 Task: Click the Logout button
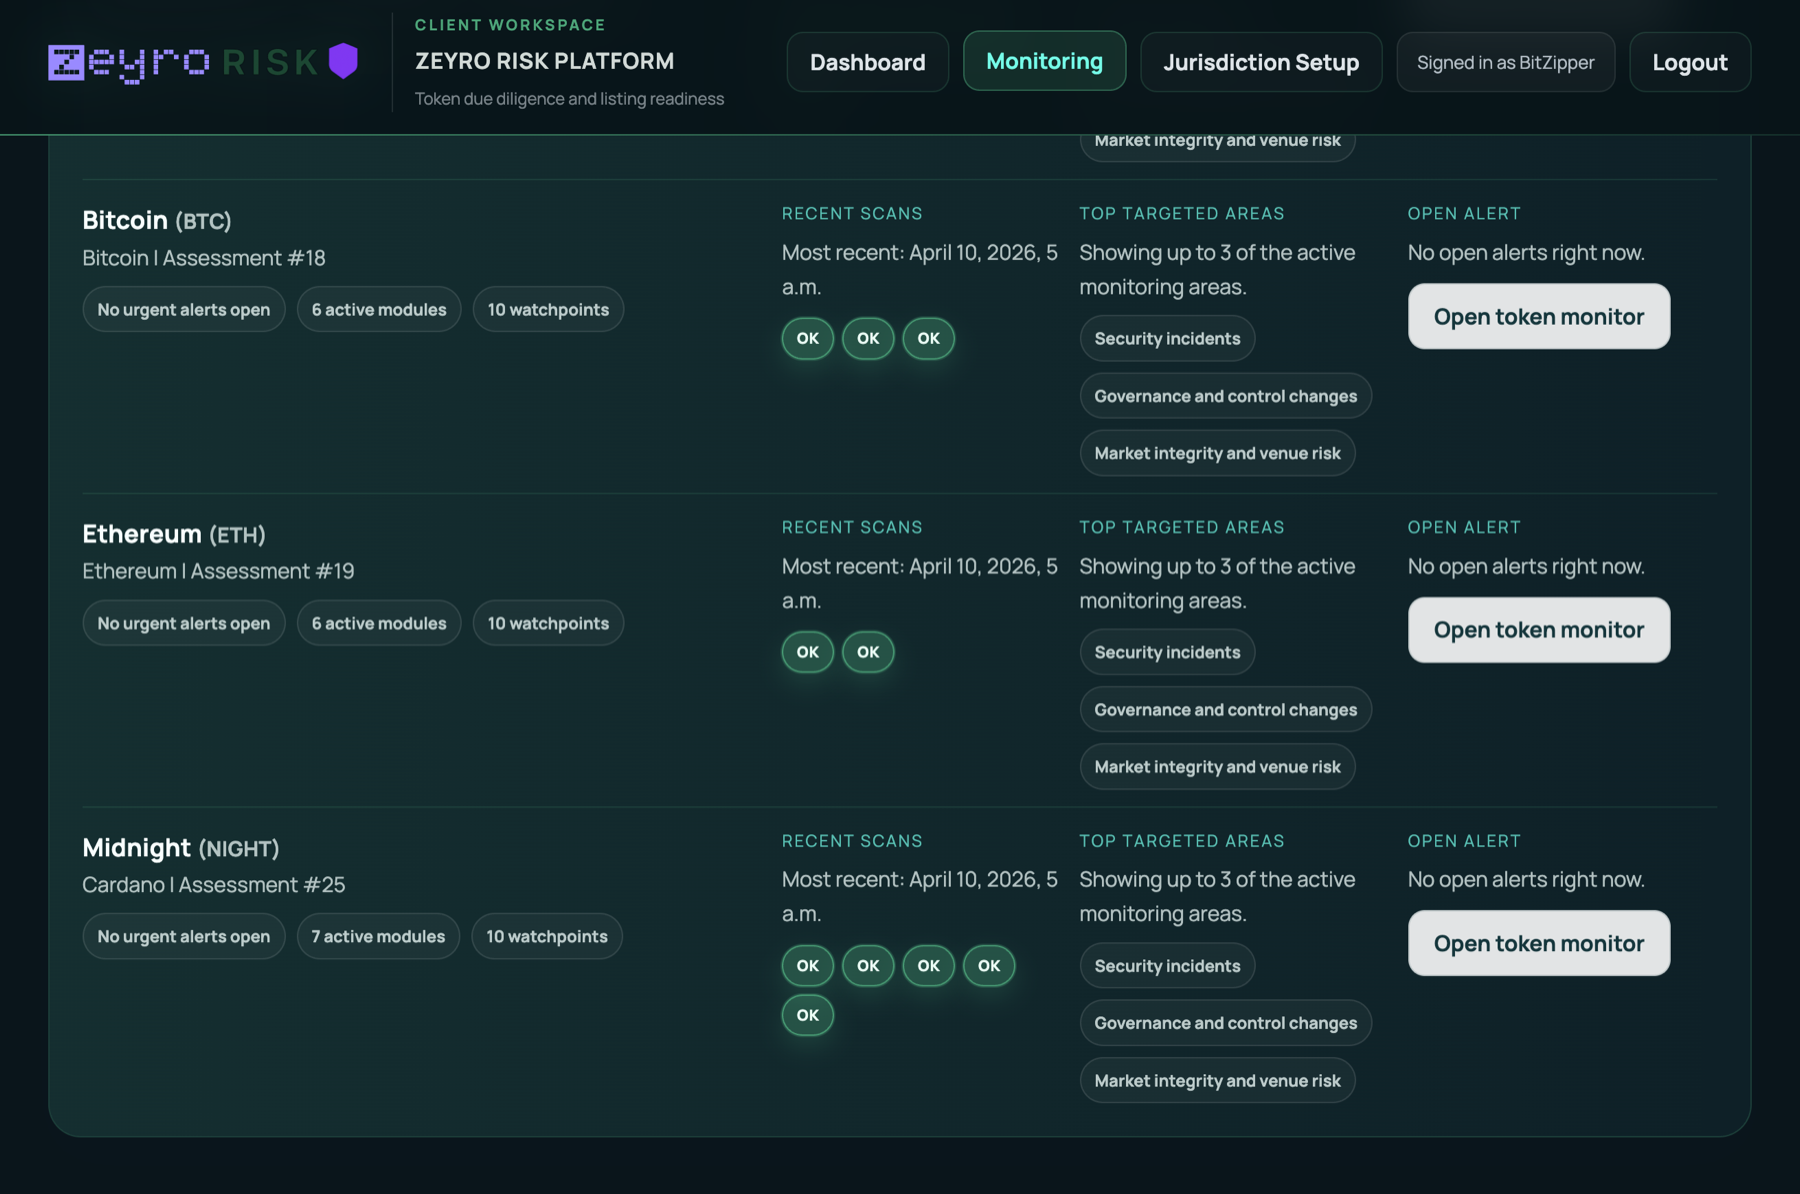coord(1689,62)
